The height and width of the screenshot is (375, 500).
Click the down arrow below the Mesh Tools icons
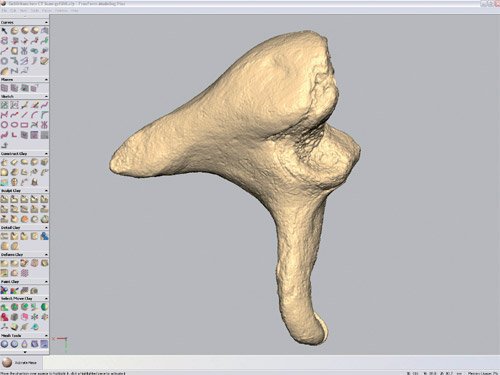[x=25, y=352]
